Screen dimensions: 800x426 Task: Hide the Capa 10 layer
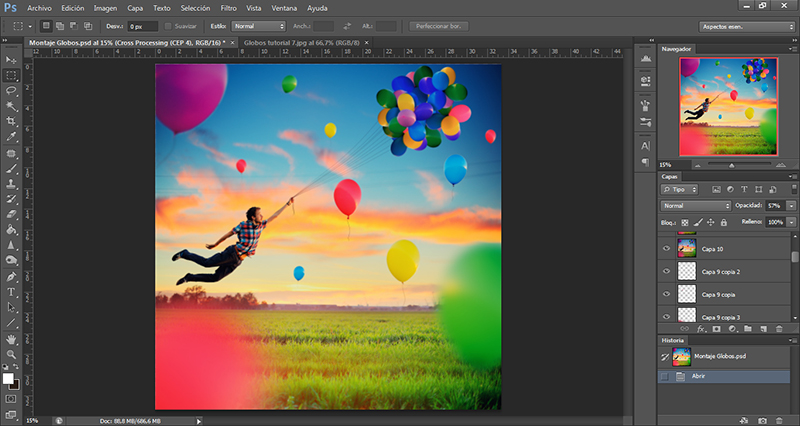[x=666, y=249]
